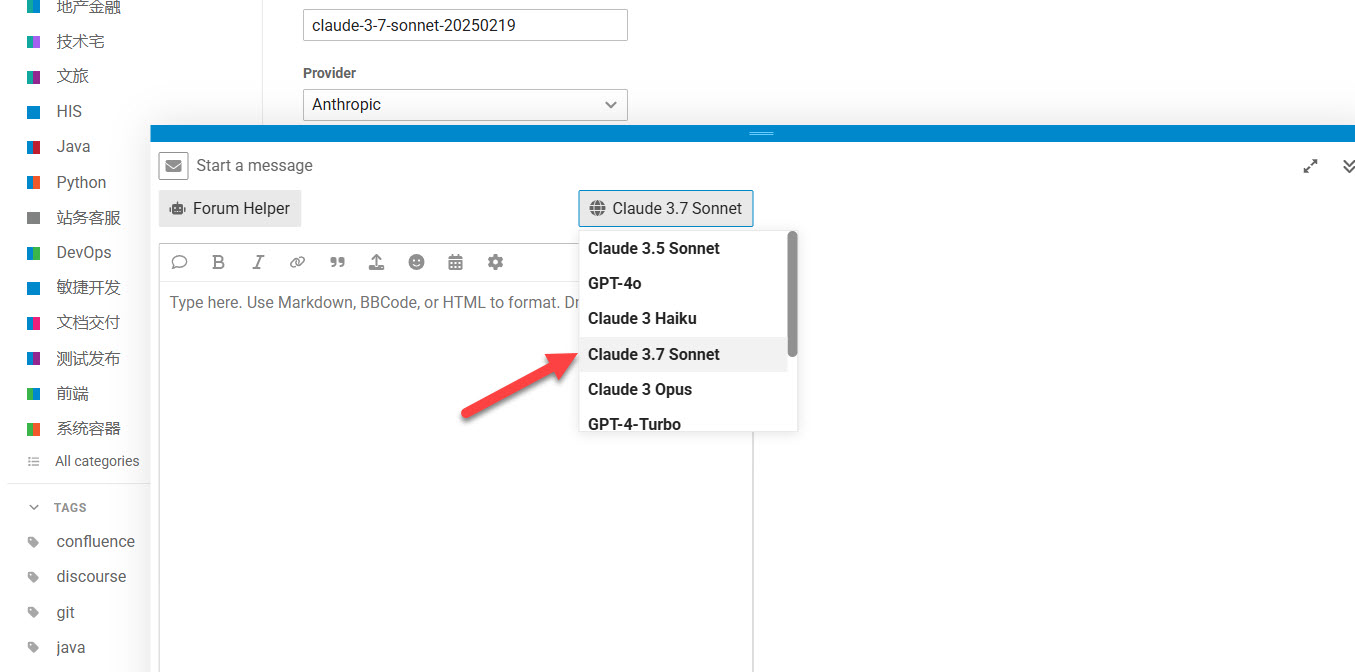Focus the message body text area

tap(455, 476)
